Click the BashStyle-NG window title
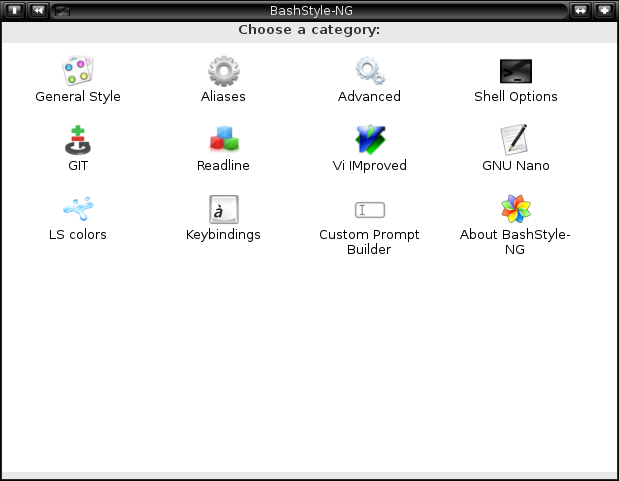 pyautogui.click(x=311, y=11)
